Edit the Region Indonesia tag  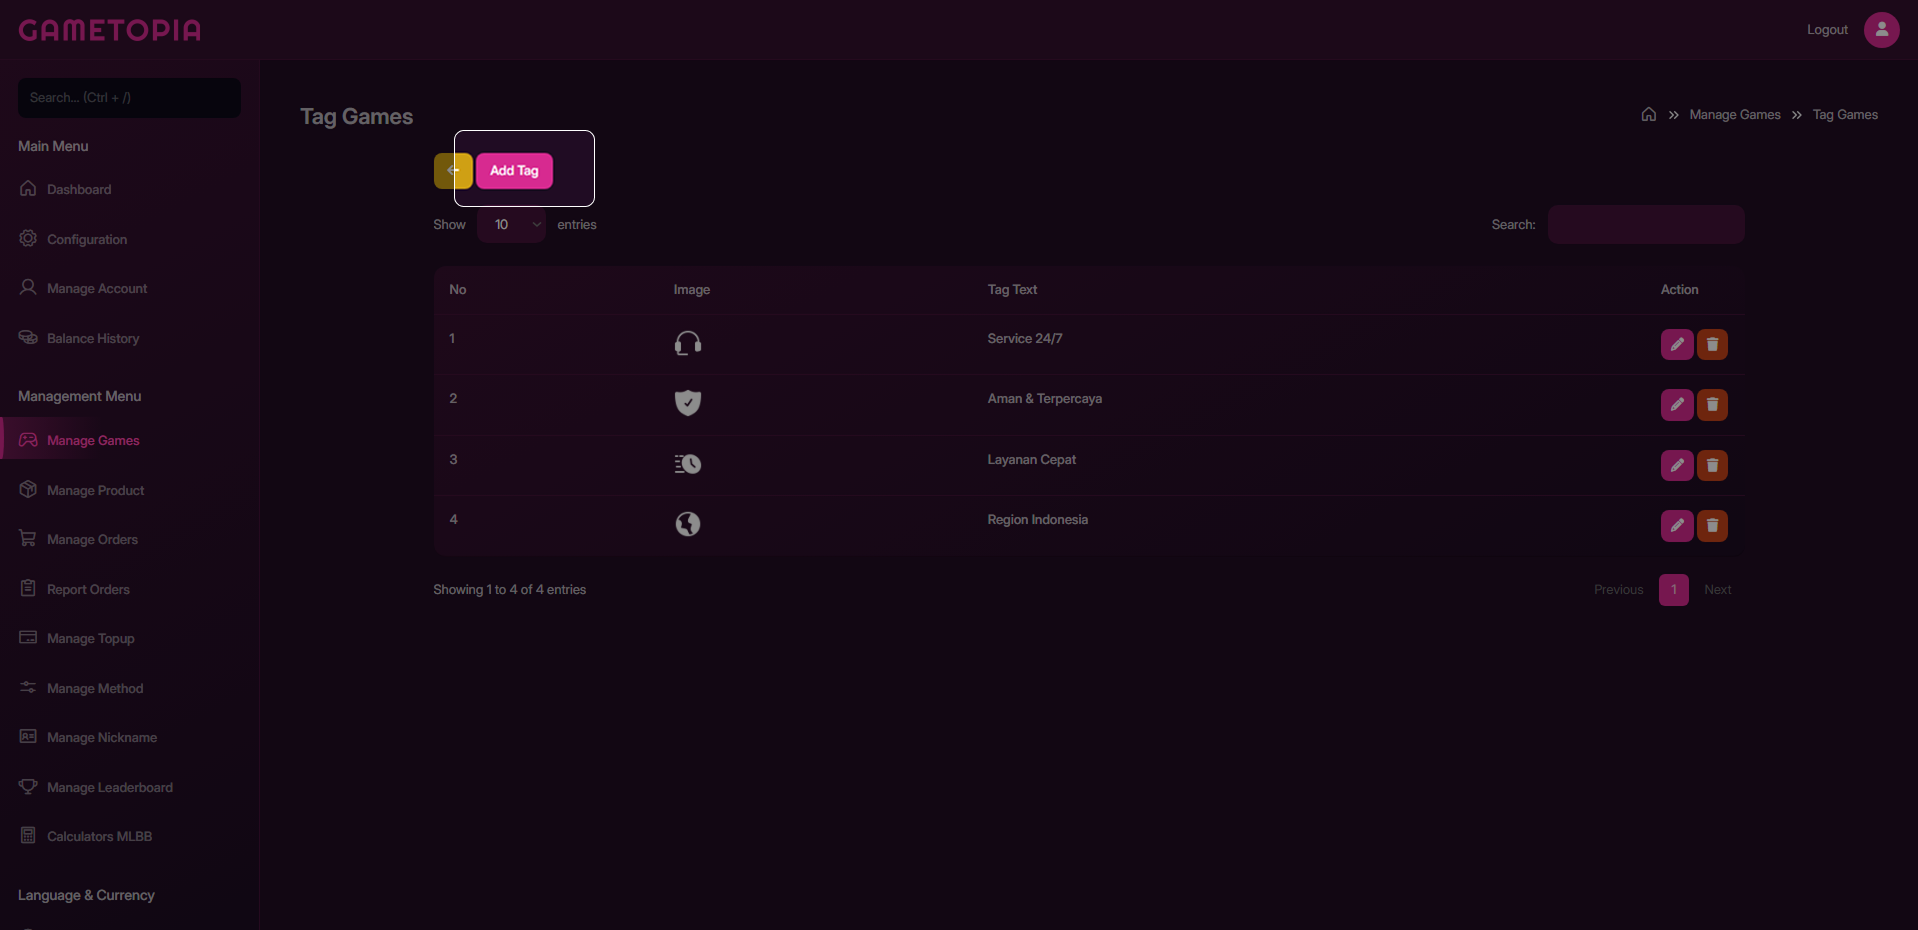click(x=1677, y=526)
